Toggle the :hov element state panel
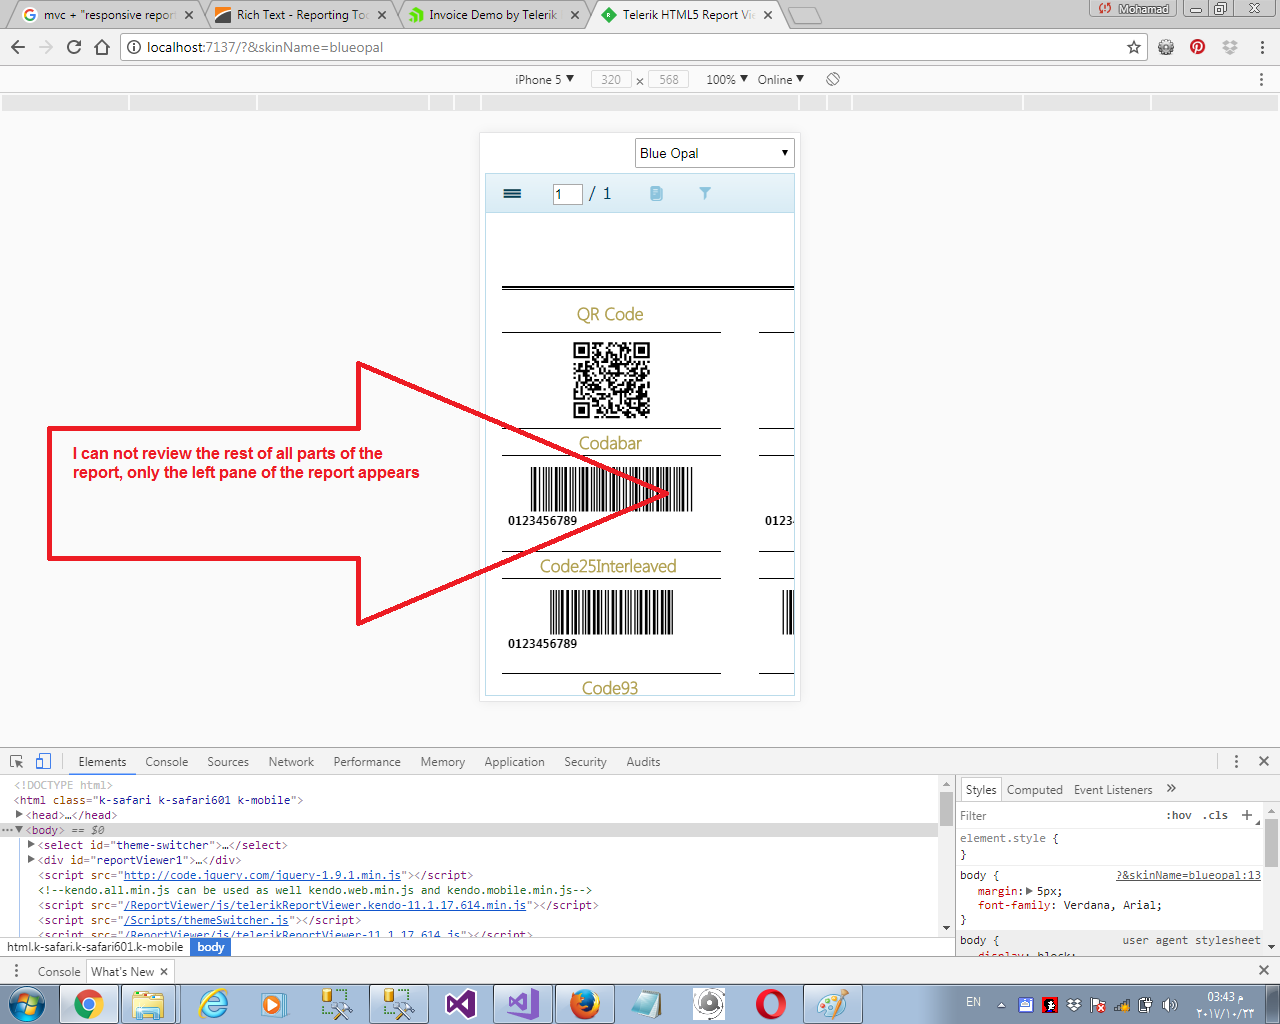This screenshot has width=1280, height=1024. click(1179, 815)
